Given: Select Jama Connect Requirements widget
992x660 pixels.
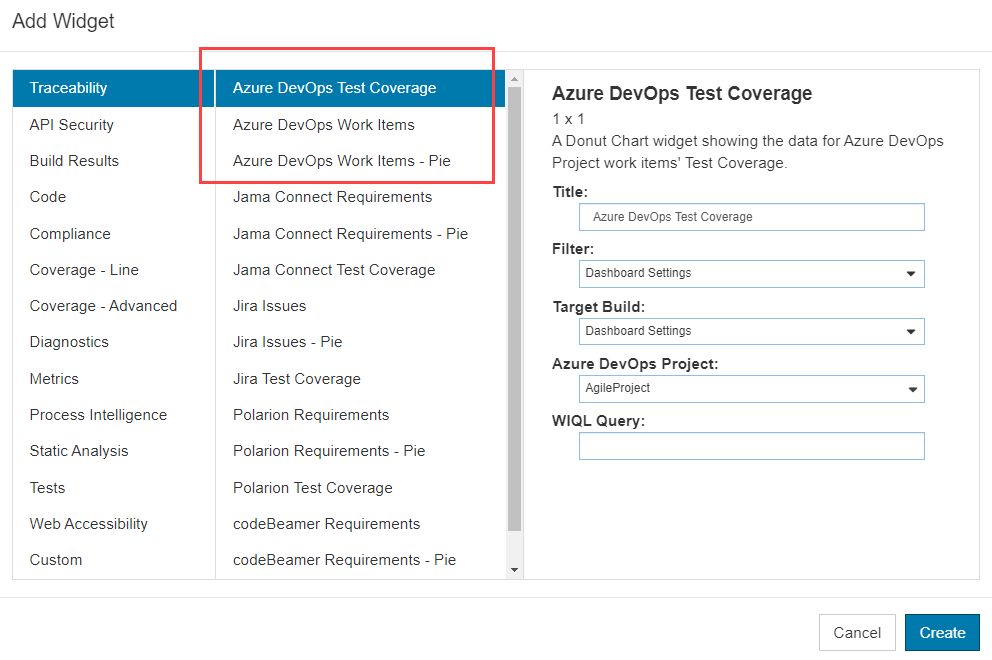Looking at the screenshot, I should 332,197.
